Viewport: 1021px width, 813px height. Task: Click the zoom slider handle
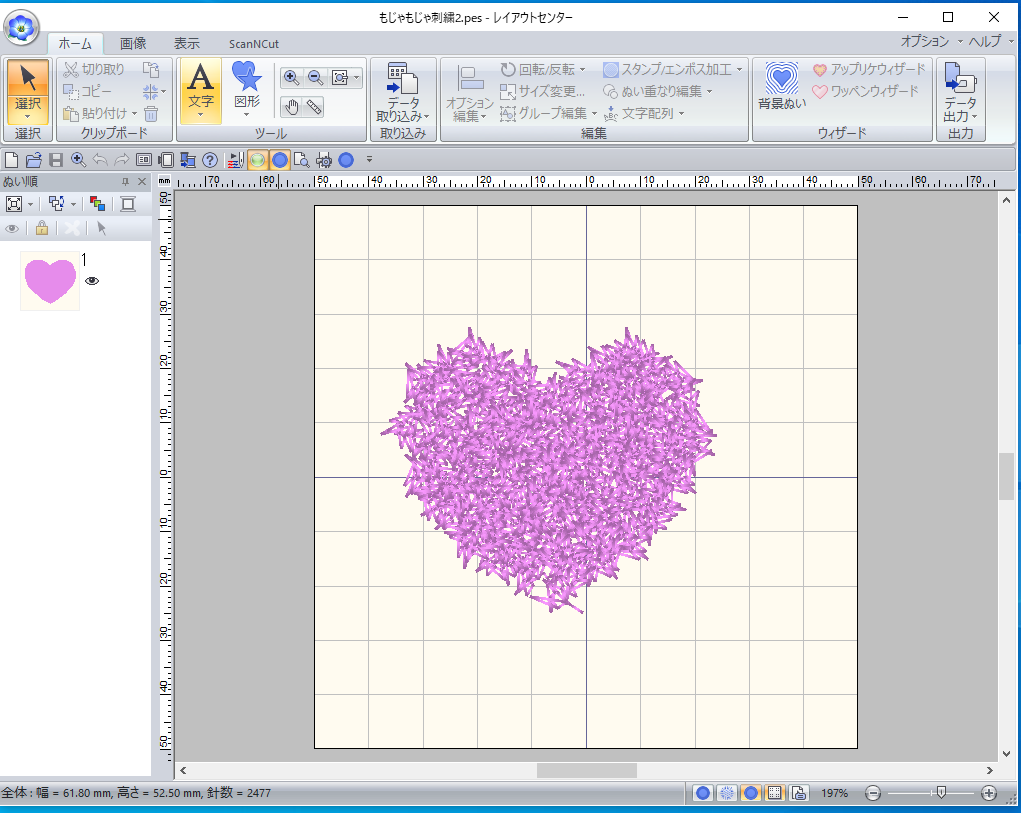(x=941, y=793)
